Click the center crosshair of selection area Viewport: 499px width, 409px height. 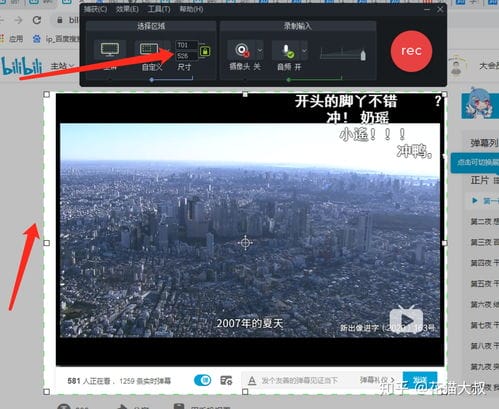pyautogui.click(x=245, y=243)
